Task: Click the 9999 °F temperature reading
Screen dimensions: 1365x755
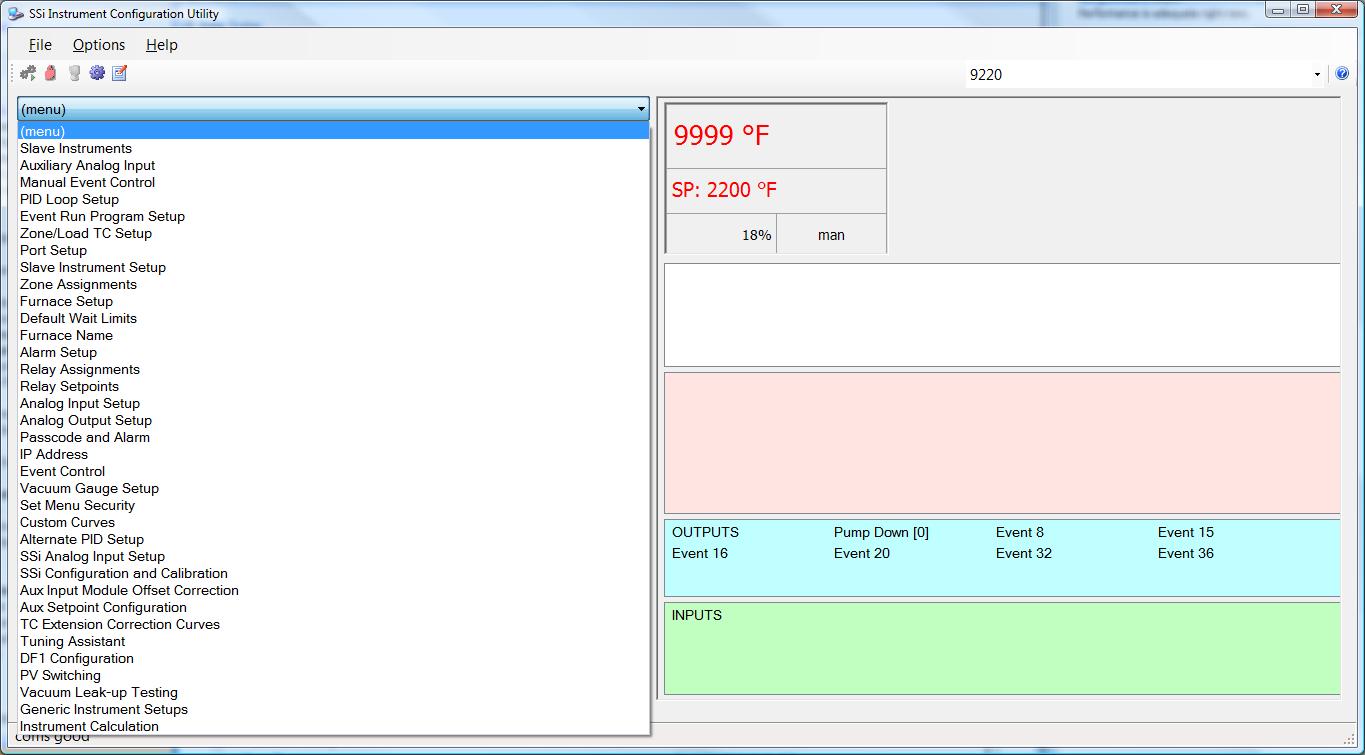Action: [722, 136]
